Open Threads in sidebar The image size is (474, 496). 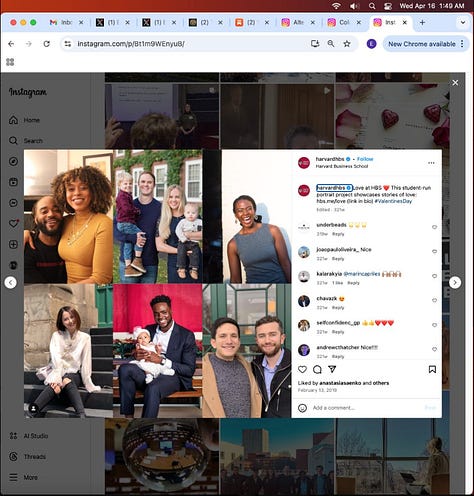[x=27, y=457]
